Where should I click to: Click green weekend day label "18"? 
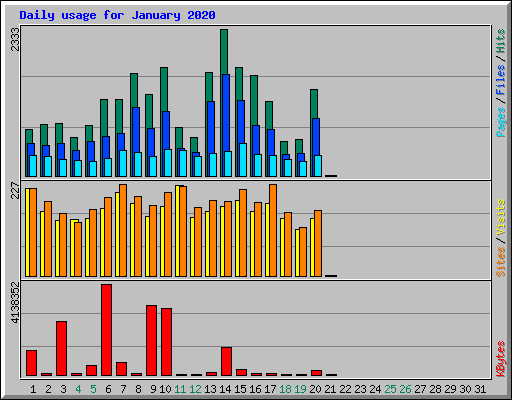[285, 389]
